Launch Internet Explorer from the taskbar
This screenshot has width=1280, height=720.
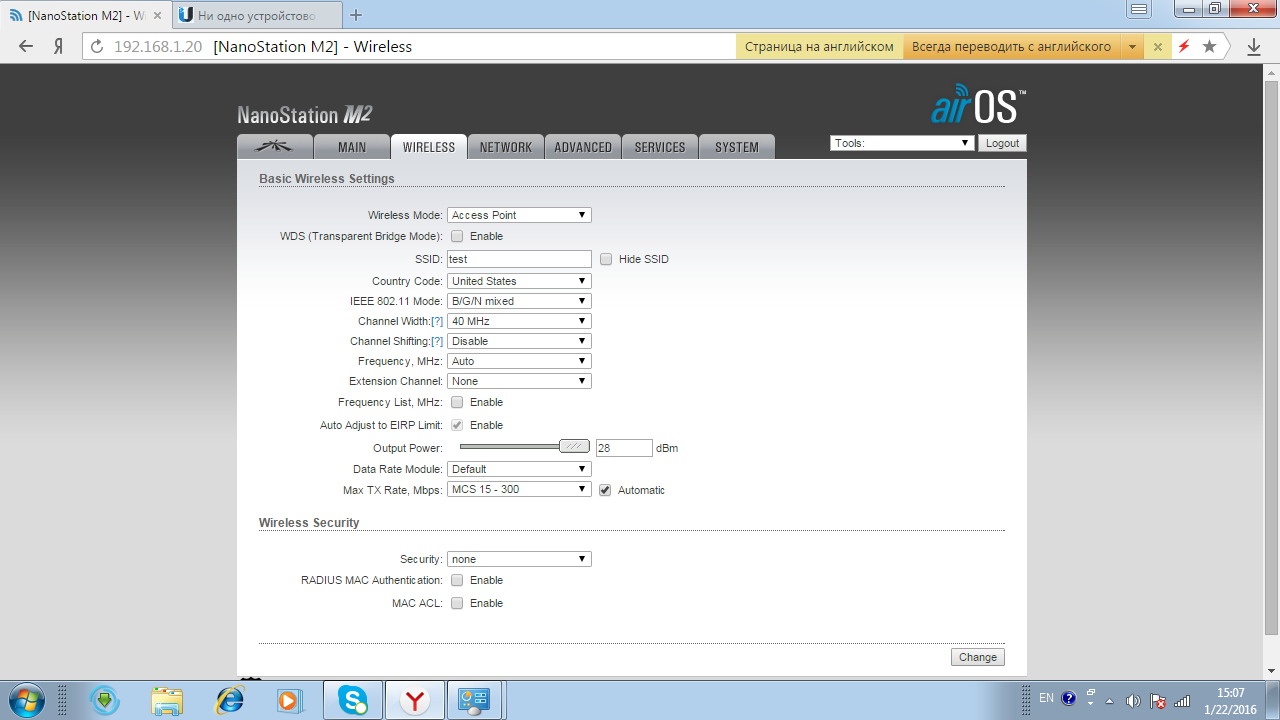pyautogui.click(x=229, y=700)
